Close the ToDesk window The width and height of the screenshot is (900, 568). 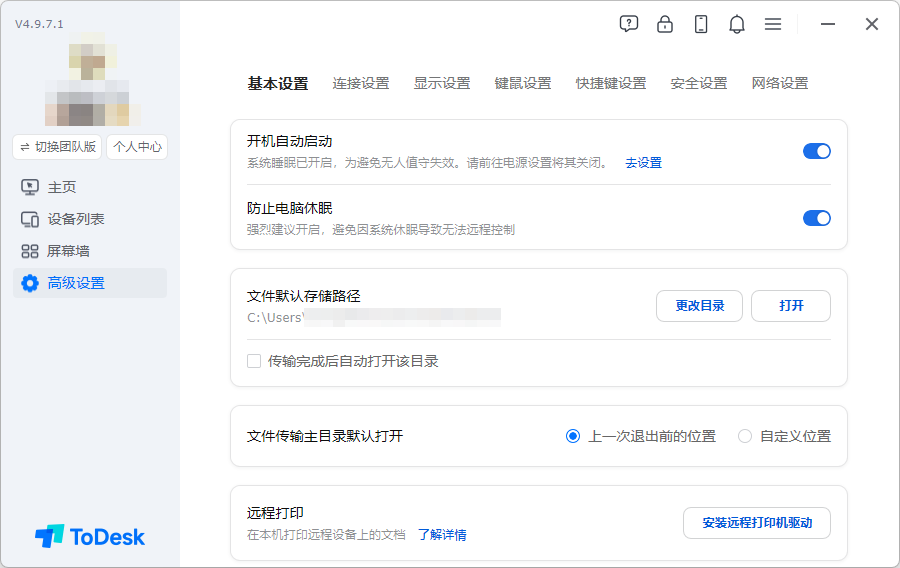(872, 24)
